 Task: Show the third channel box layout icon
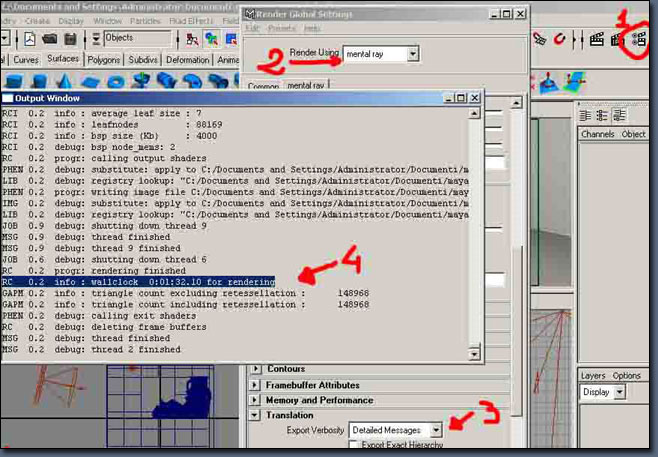pos(619,115)
